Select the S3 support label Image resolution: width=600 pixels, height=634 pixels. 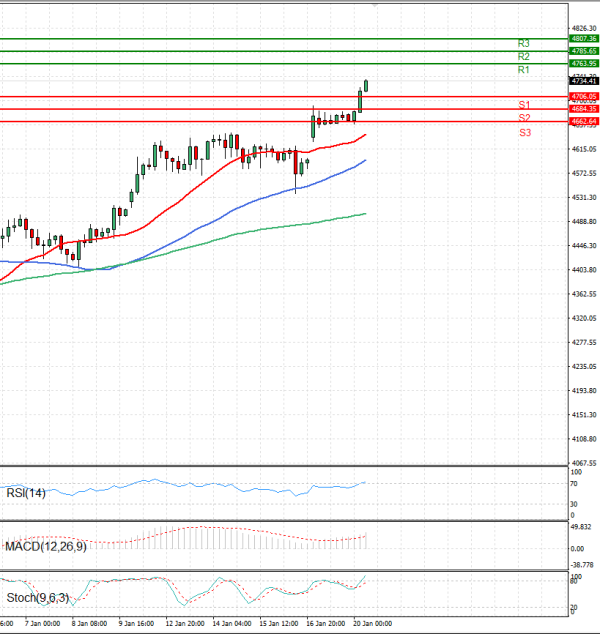pyautogui.click(x=524, y=133)
